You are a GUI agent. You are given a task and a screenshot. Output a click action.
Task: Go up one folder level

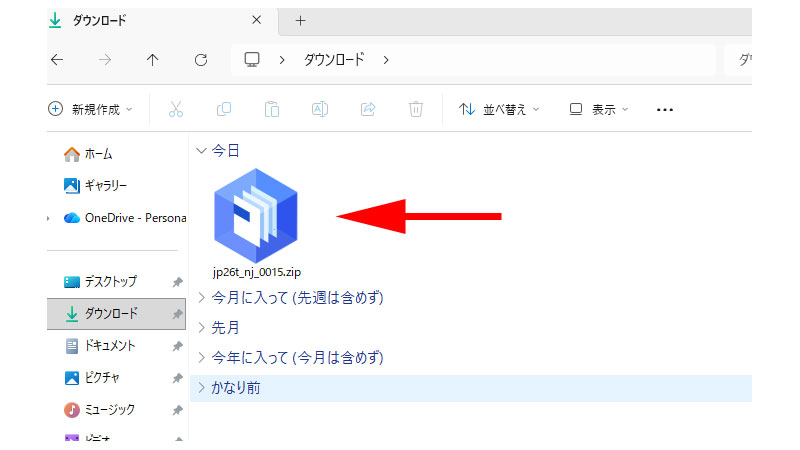coord(153,60)
